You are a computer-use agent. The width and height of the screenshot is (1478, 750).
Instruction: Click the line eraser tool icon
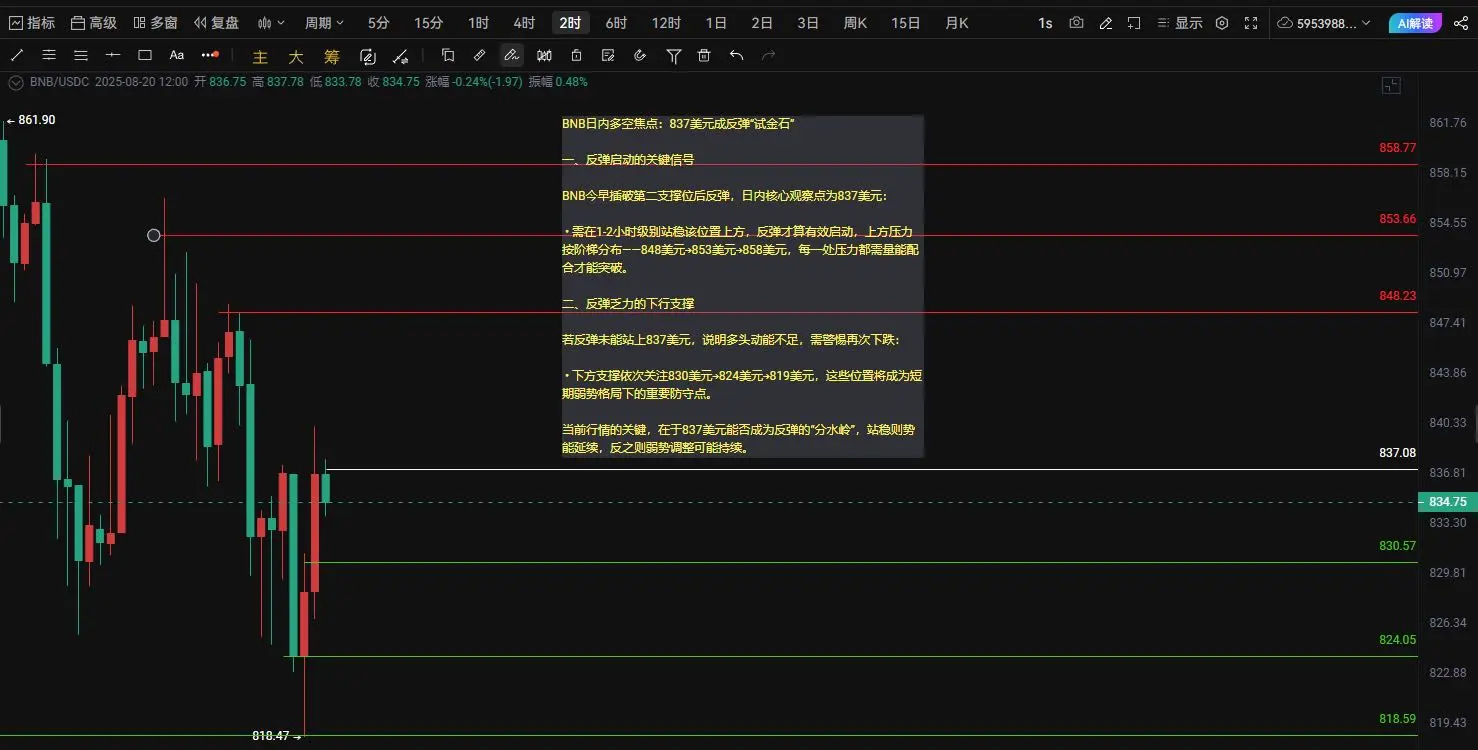[x=400, y=56]
